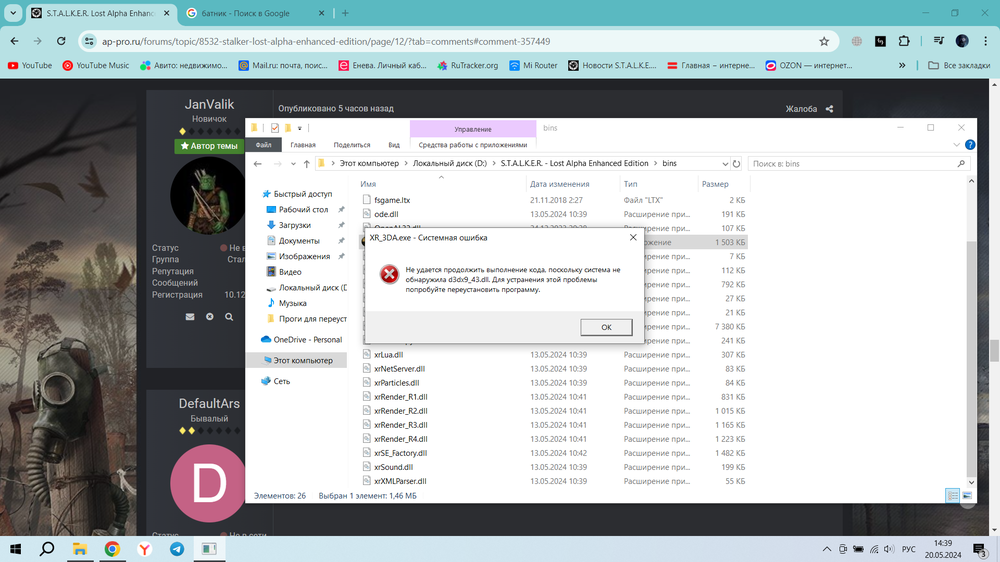Close the XR_3DA.exe error dialog with X
The height and width of the screenshot is (562, 1000).
[x=633, y=238]
